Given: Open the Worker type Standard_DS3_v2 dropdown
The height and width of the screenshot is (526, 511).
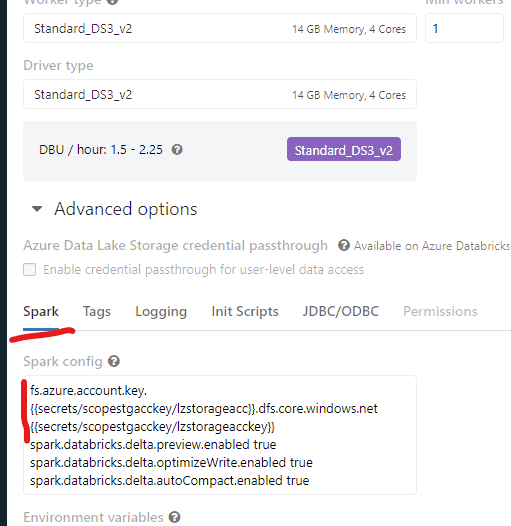Looking at the screenshot, I should point(220,29).
